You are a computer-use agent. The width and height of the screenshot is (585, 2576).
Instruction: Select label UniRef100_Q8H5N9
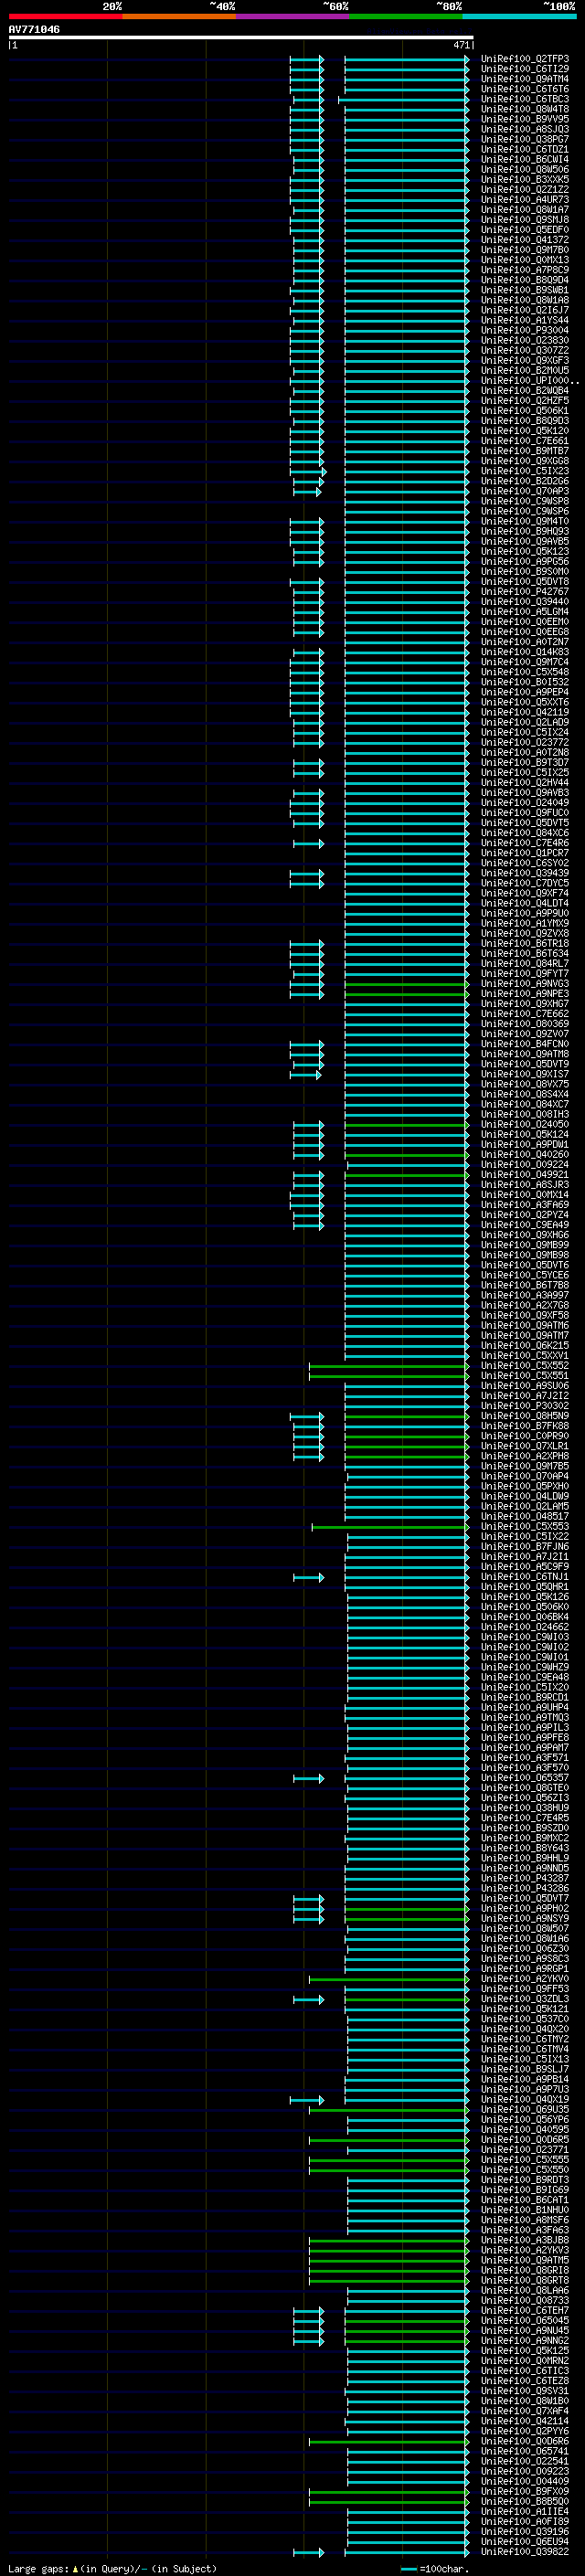click(x=524, y=1416)
